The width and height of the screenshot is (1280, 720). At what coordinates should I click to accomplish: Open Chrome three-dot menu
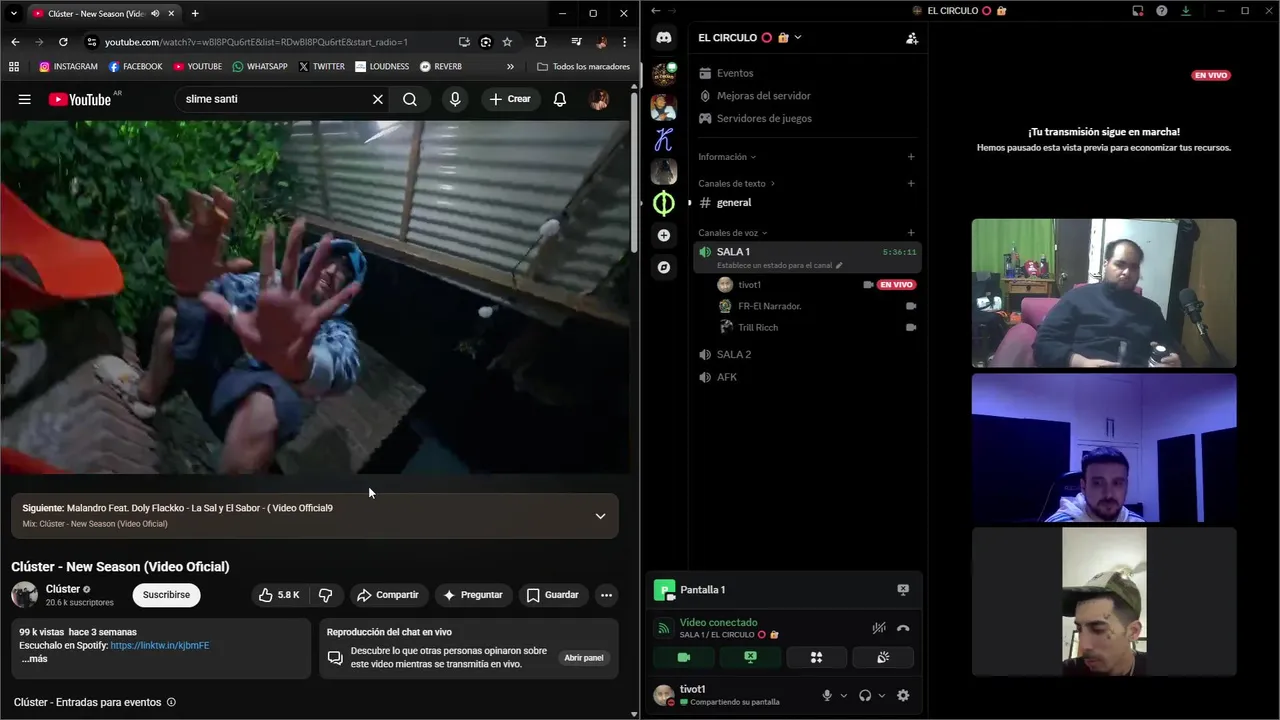coord(624,42)
